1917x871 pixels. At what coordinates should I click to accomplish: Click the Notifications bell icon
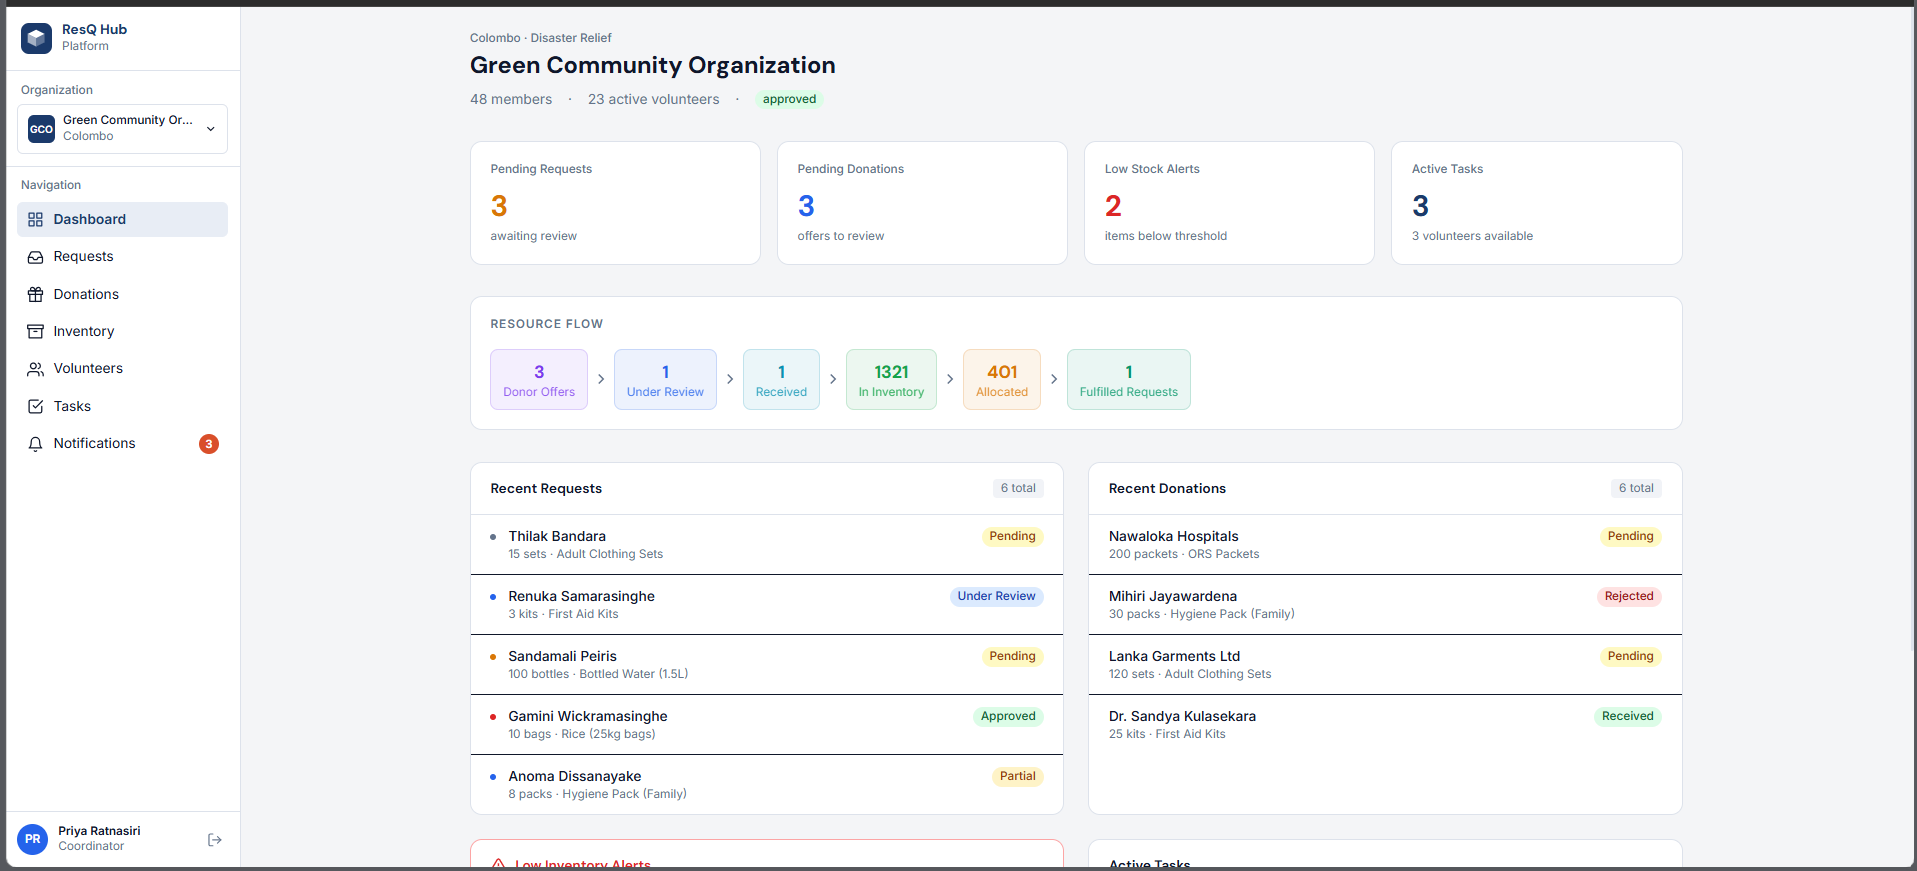click(36, 444)
